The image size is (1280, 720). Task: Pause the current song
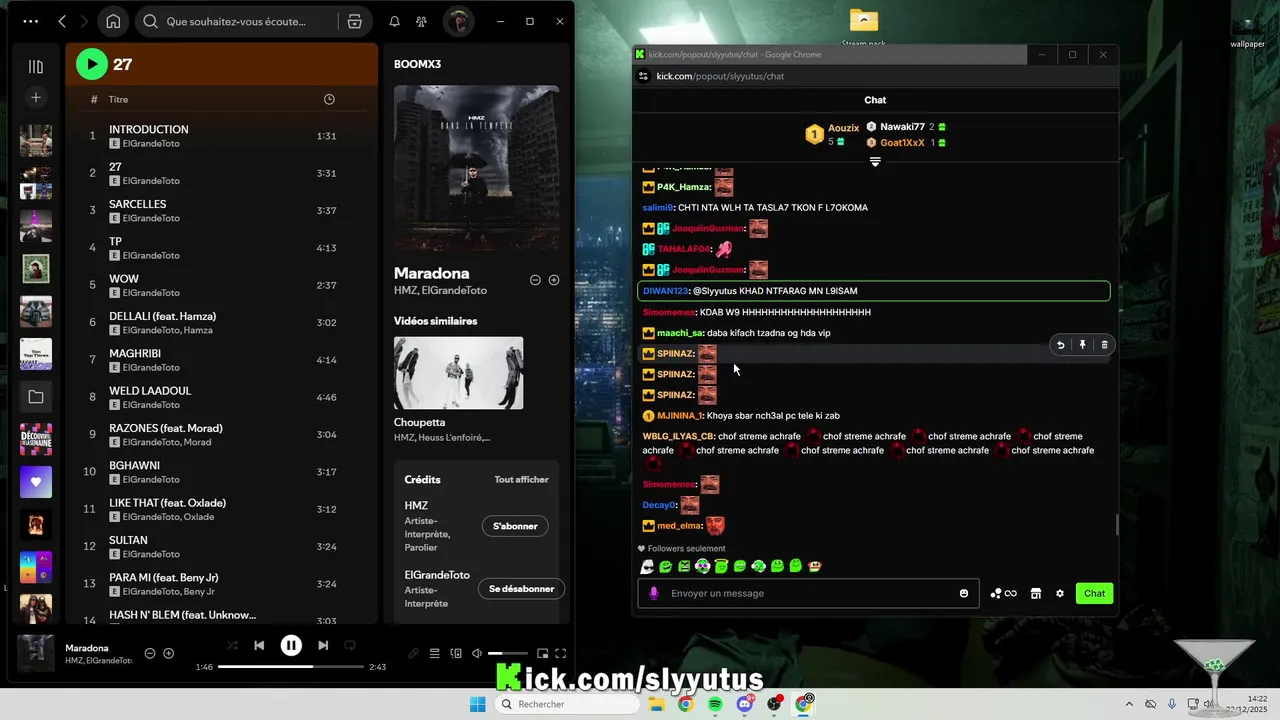tap(291, 646)
